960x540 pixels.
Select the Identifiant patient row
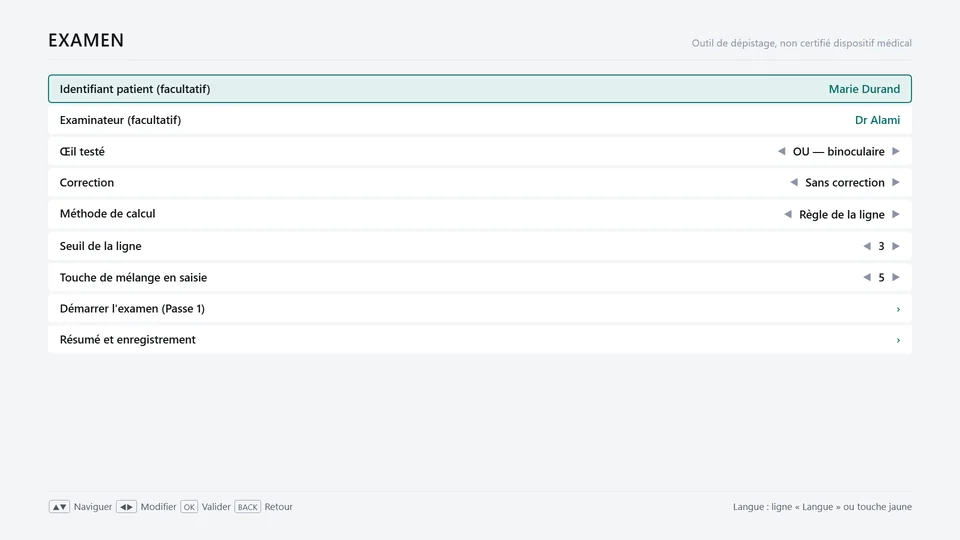coord(480,89)
